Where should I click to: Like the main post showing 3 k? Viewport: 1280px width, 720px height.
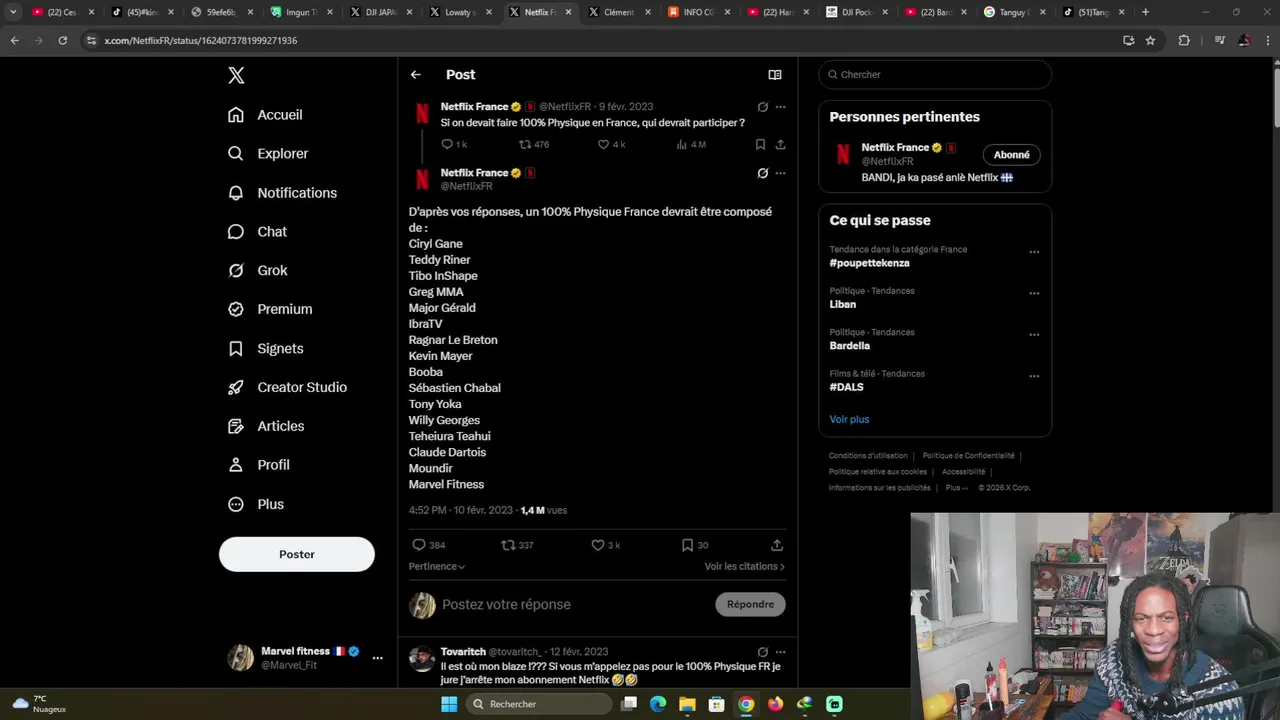[598, 545]
